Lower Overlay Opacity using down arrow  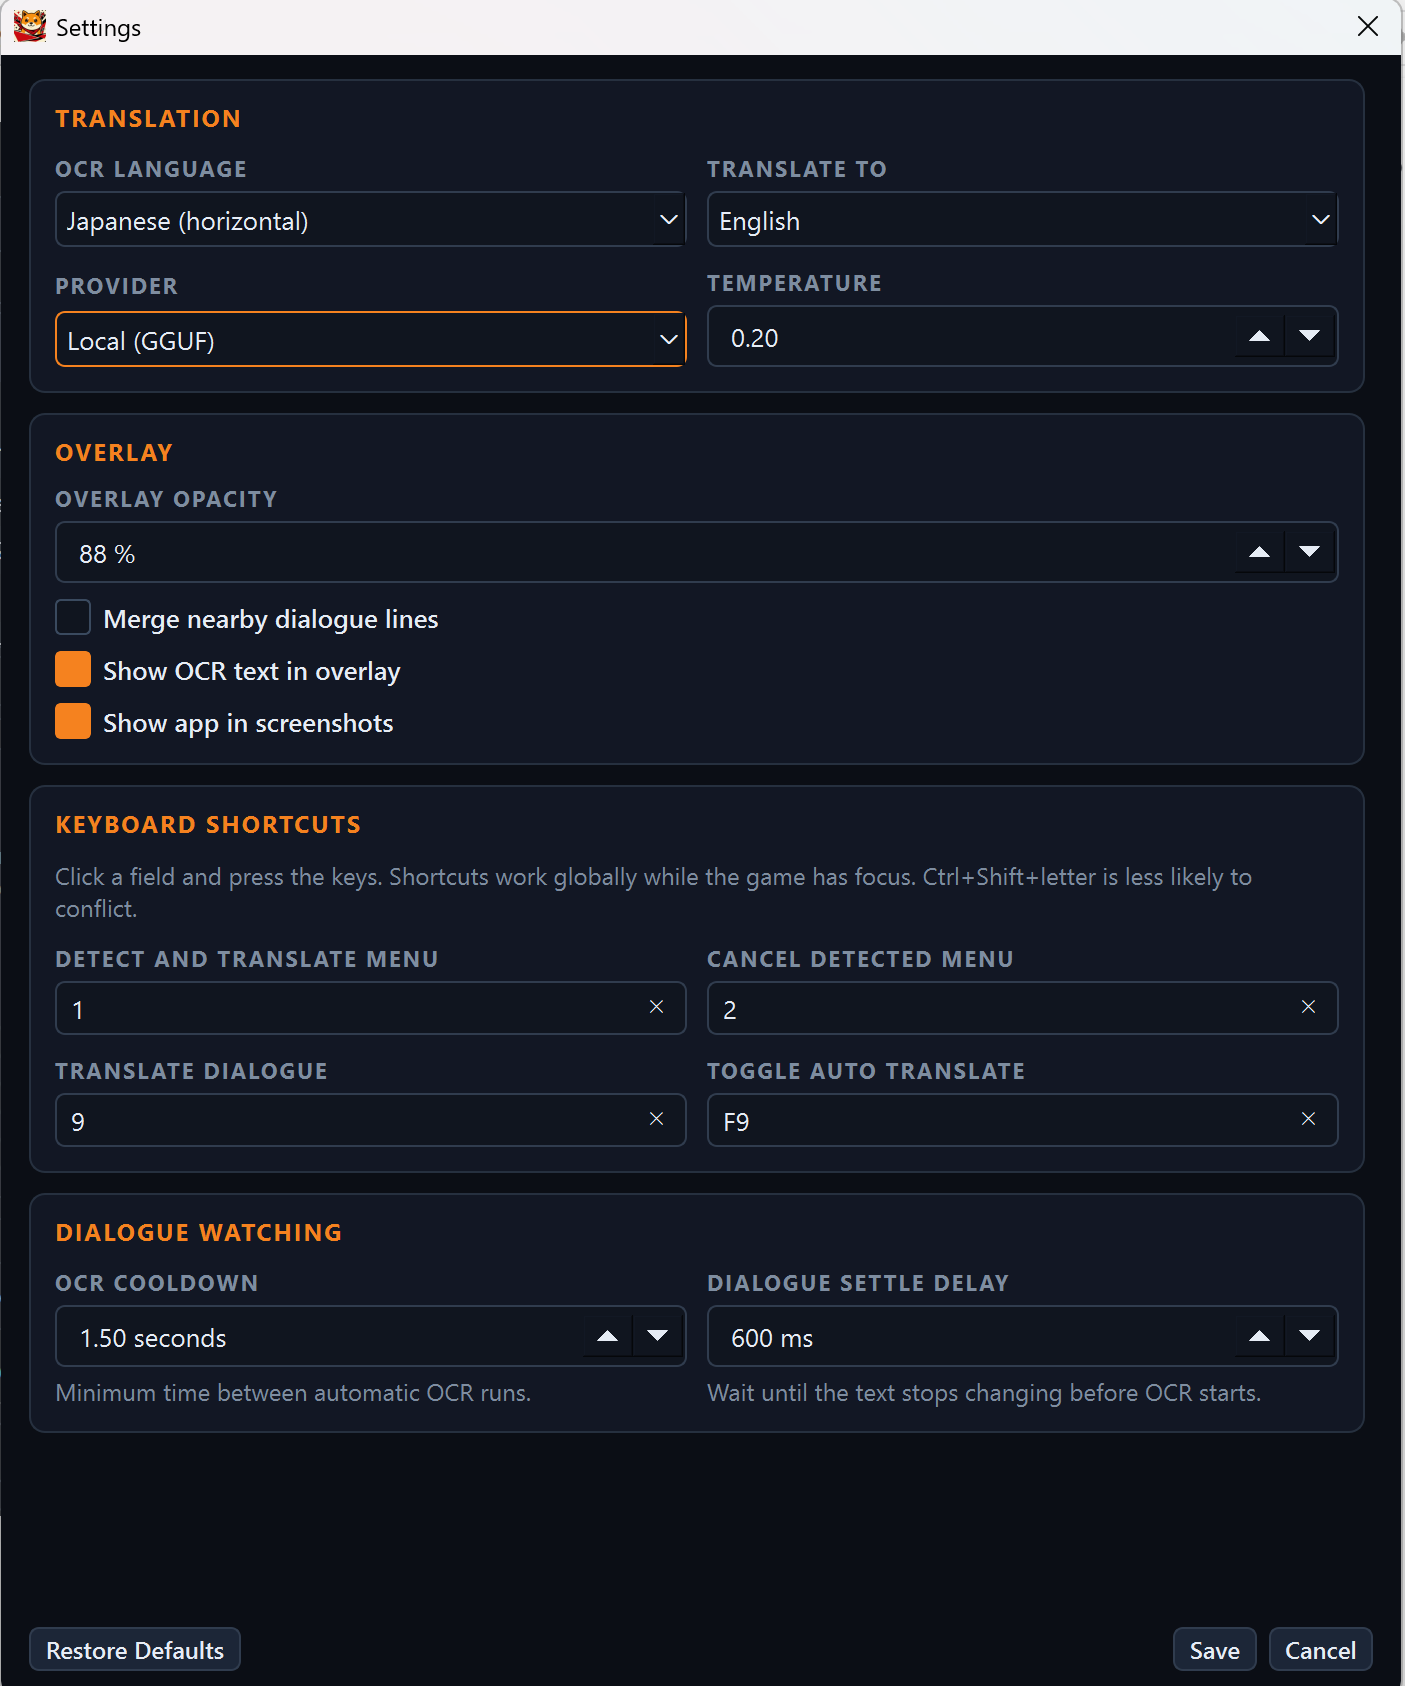tap(1309, 552)
